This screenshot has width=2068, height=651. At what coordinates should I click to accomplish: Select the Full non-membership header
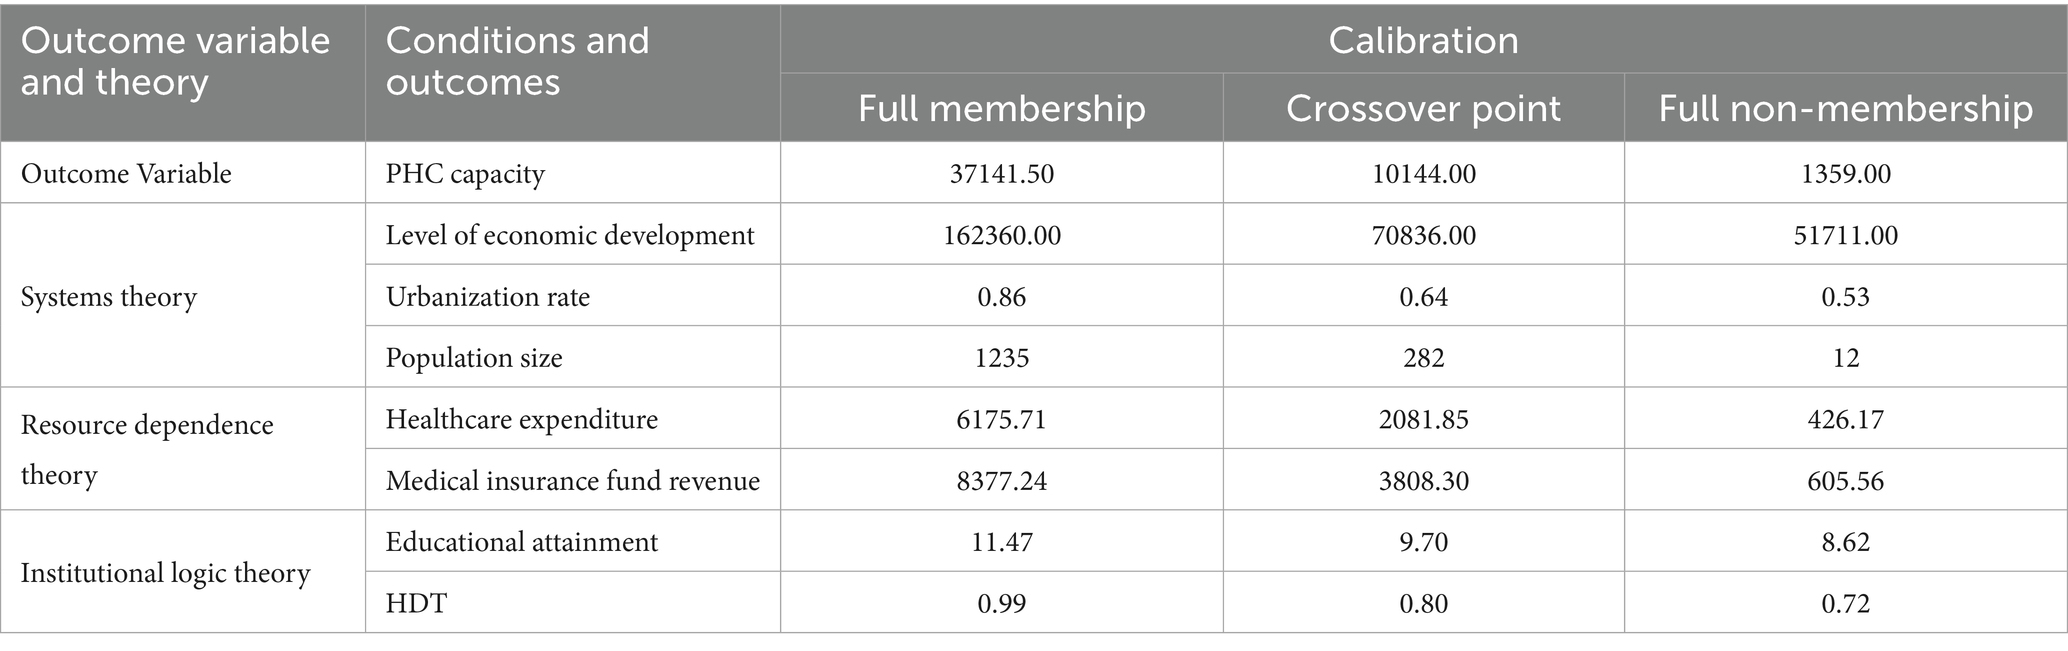click(1845, 108)
